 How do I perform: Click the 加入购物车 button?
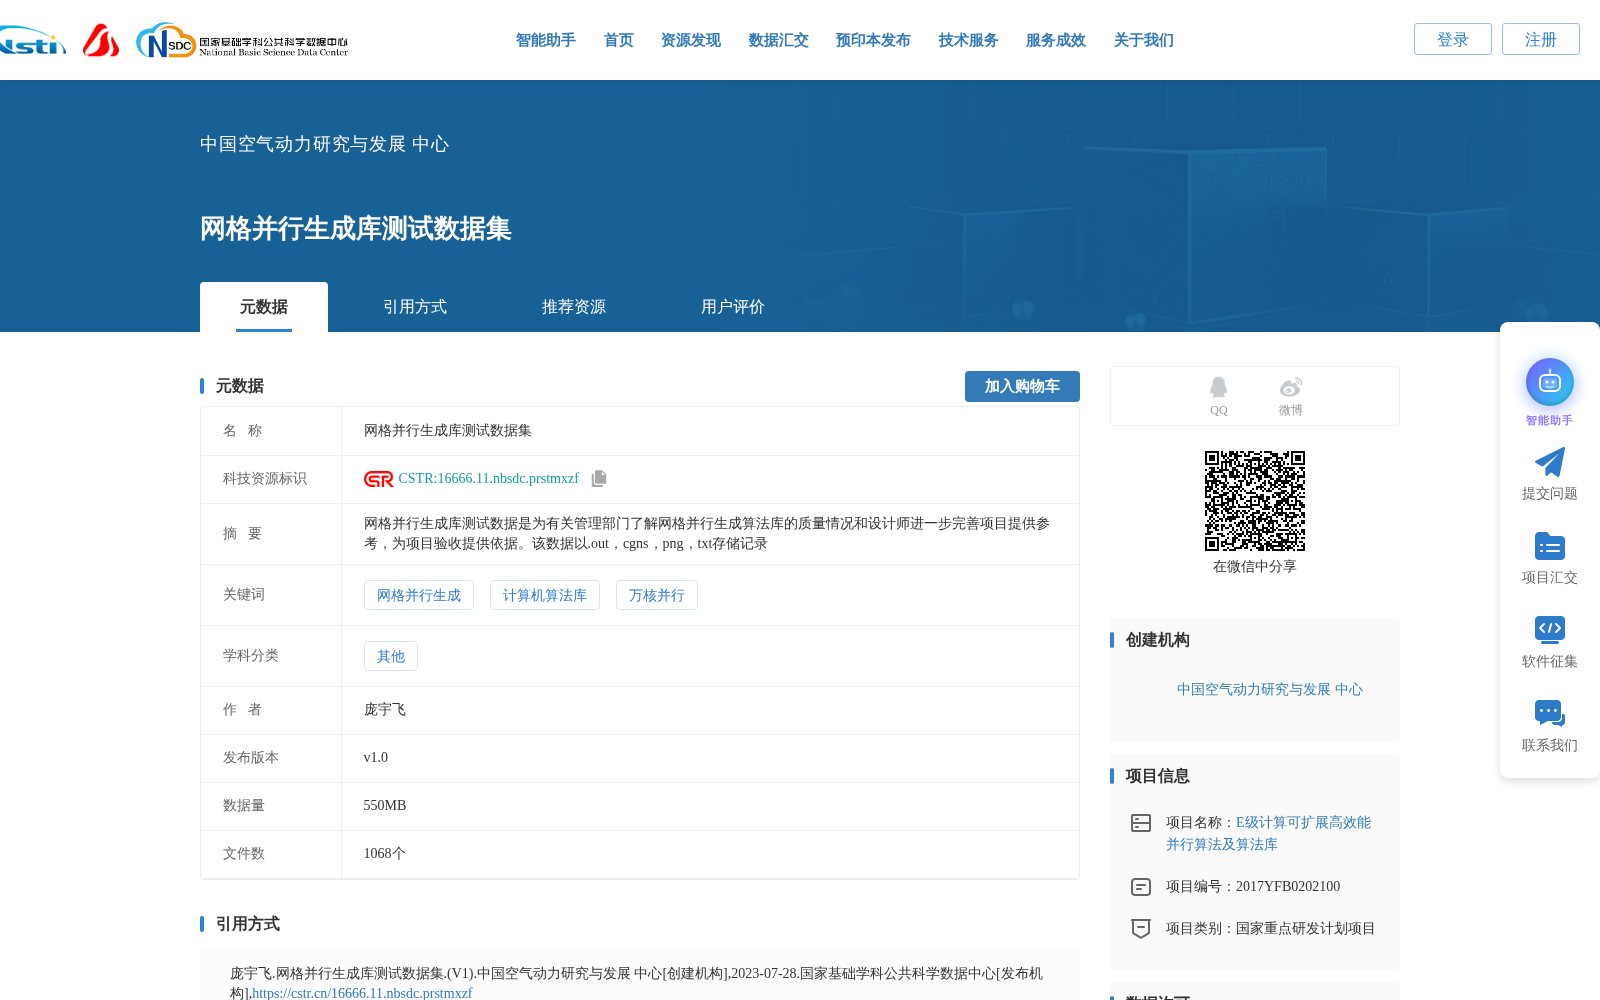1022,386
